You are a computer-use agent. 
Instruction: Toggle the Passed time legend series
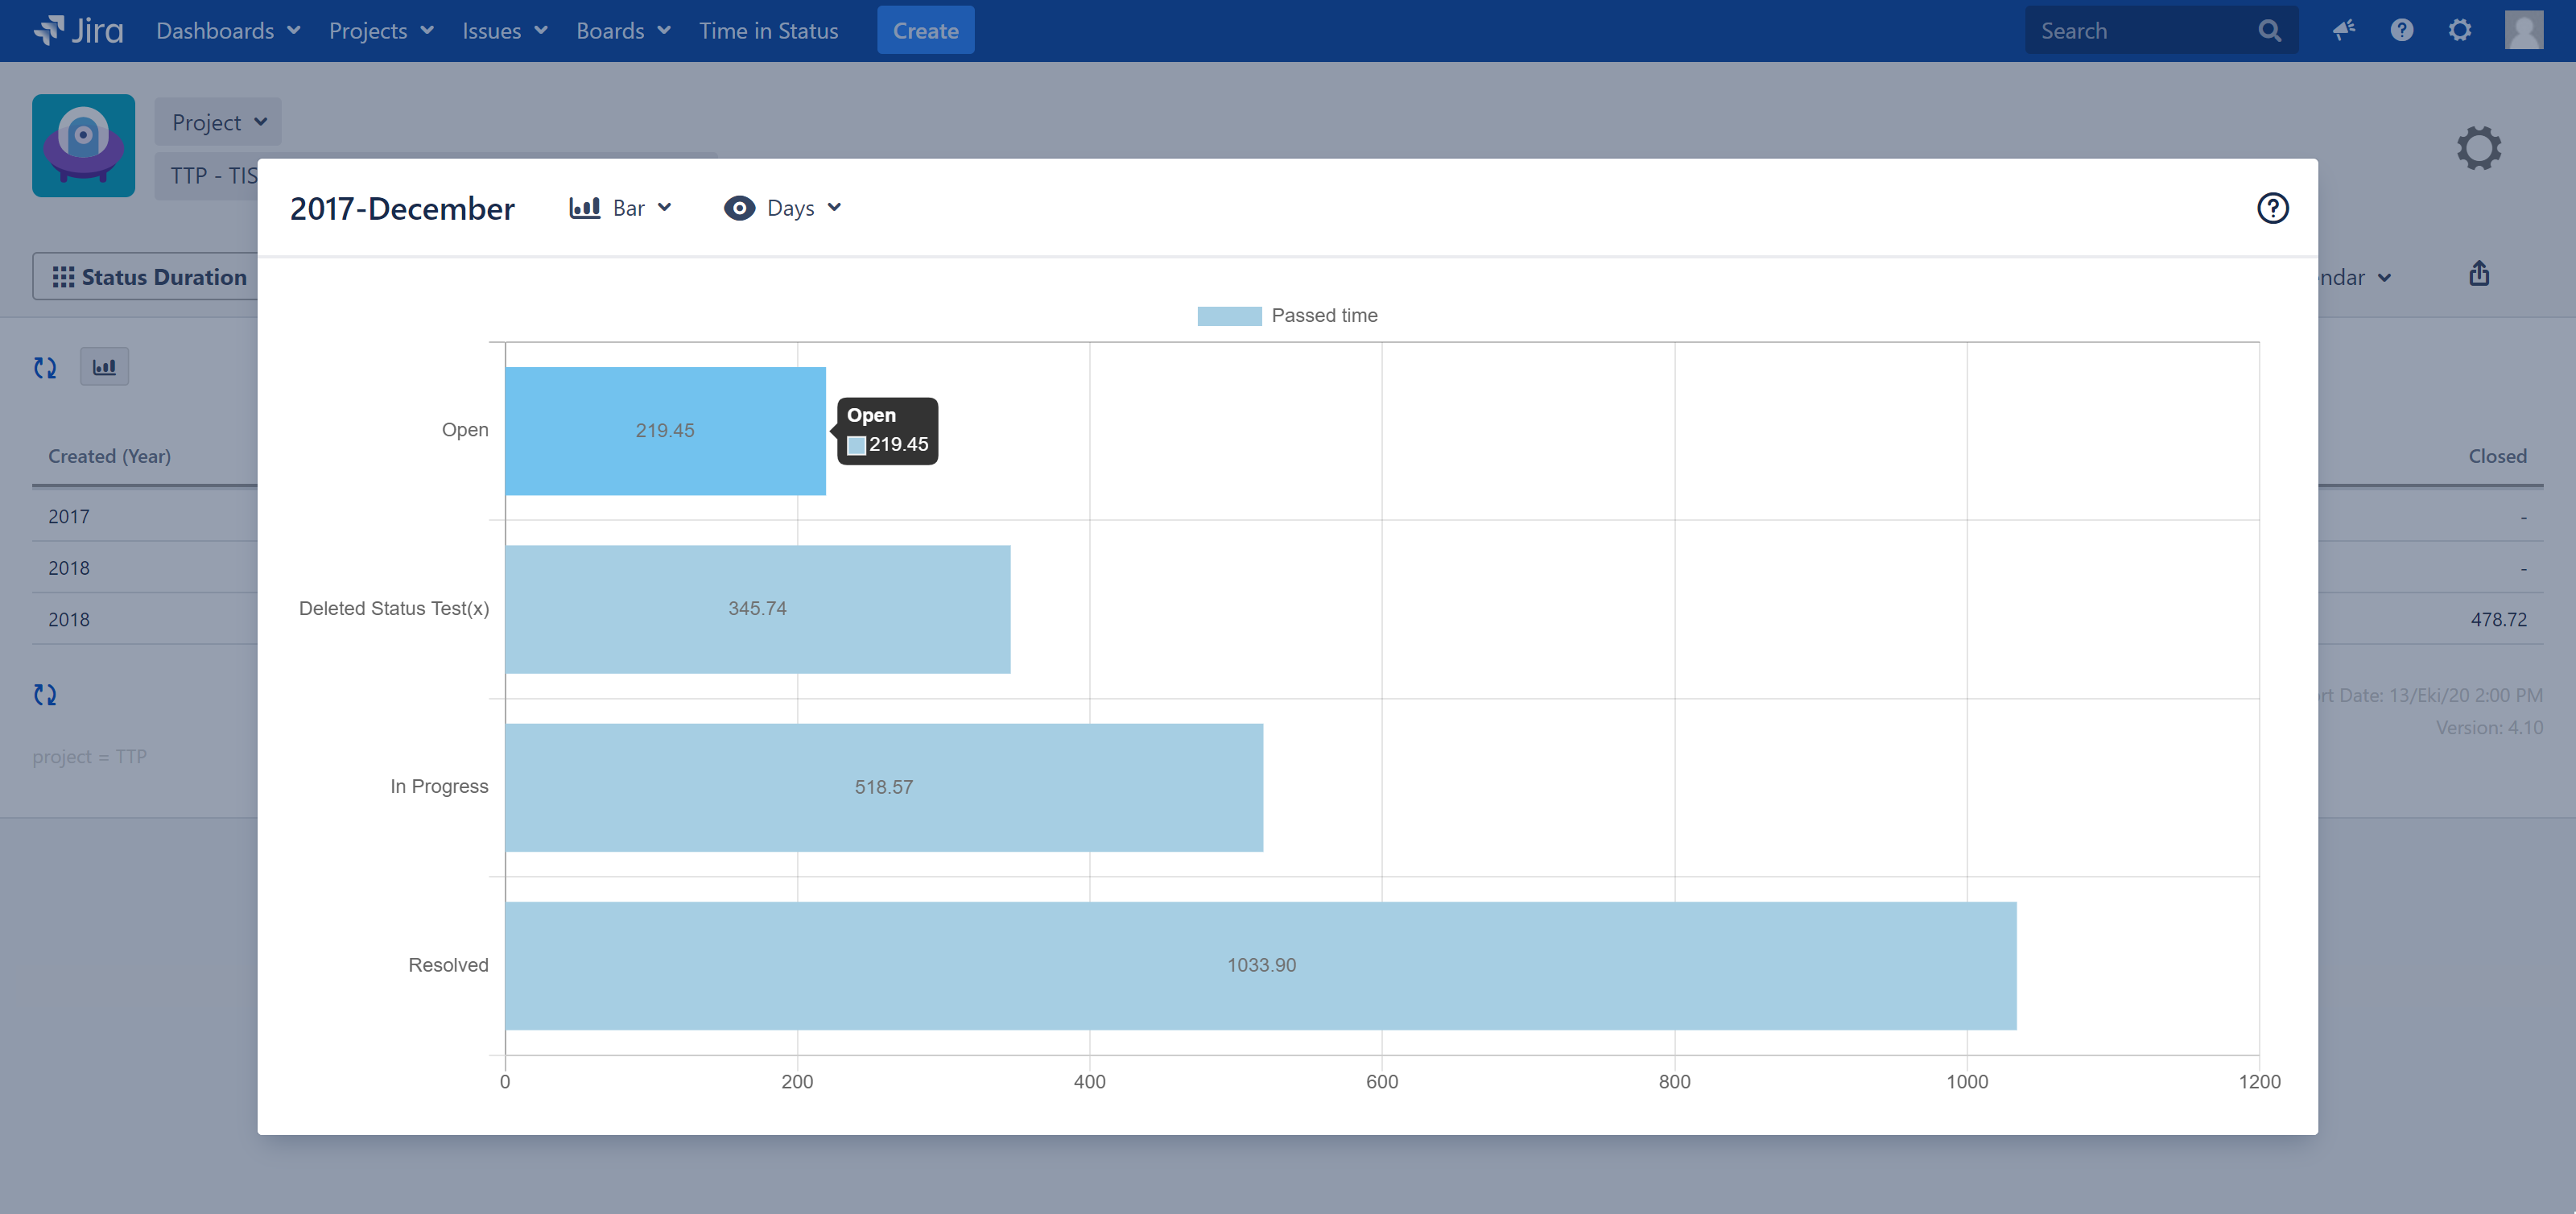point(1286,316)
